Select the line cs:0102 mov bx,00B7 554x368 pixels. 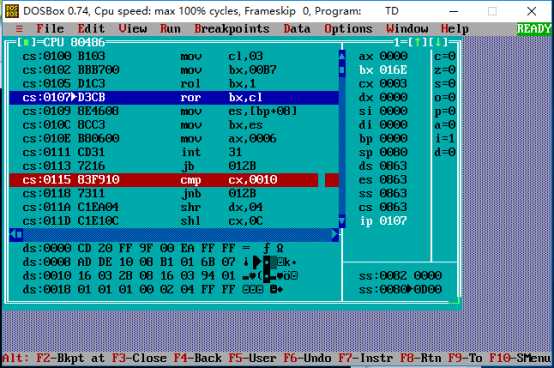pos(174,70)
